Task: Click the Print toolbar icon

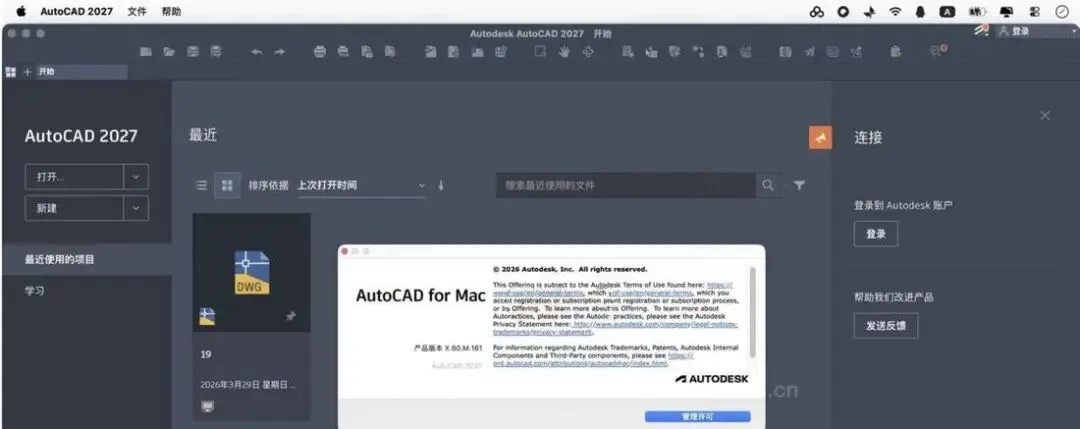Action: point(320,52)
